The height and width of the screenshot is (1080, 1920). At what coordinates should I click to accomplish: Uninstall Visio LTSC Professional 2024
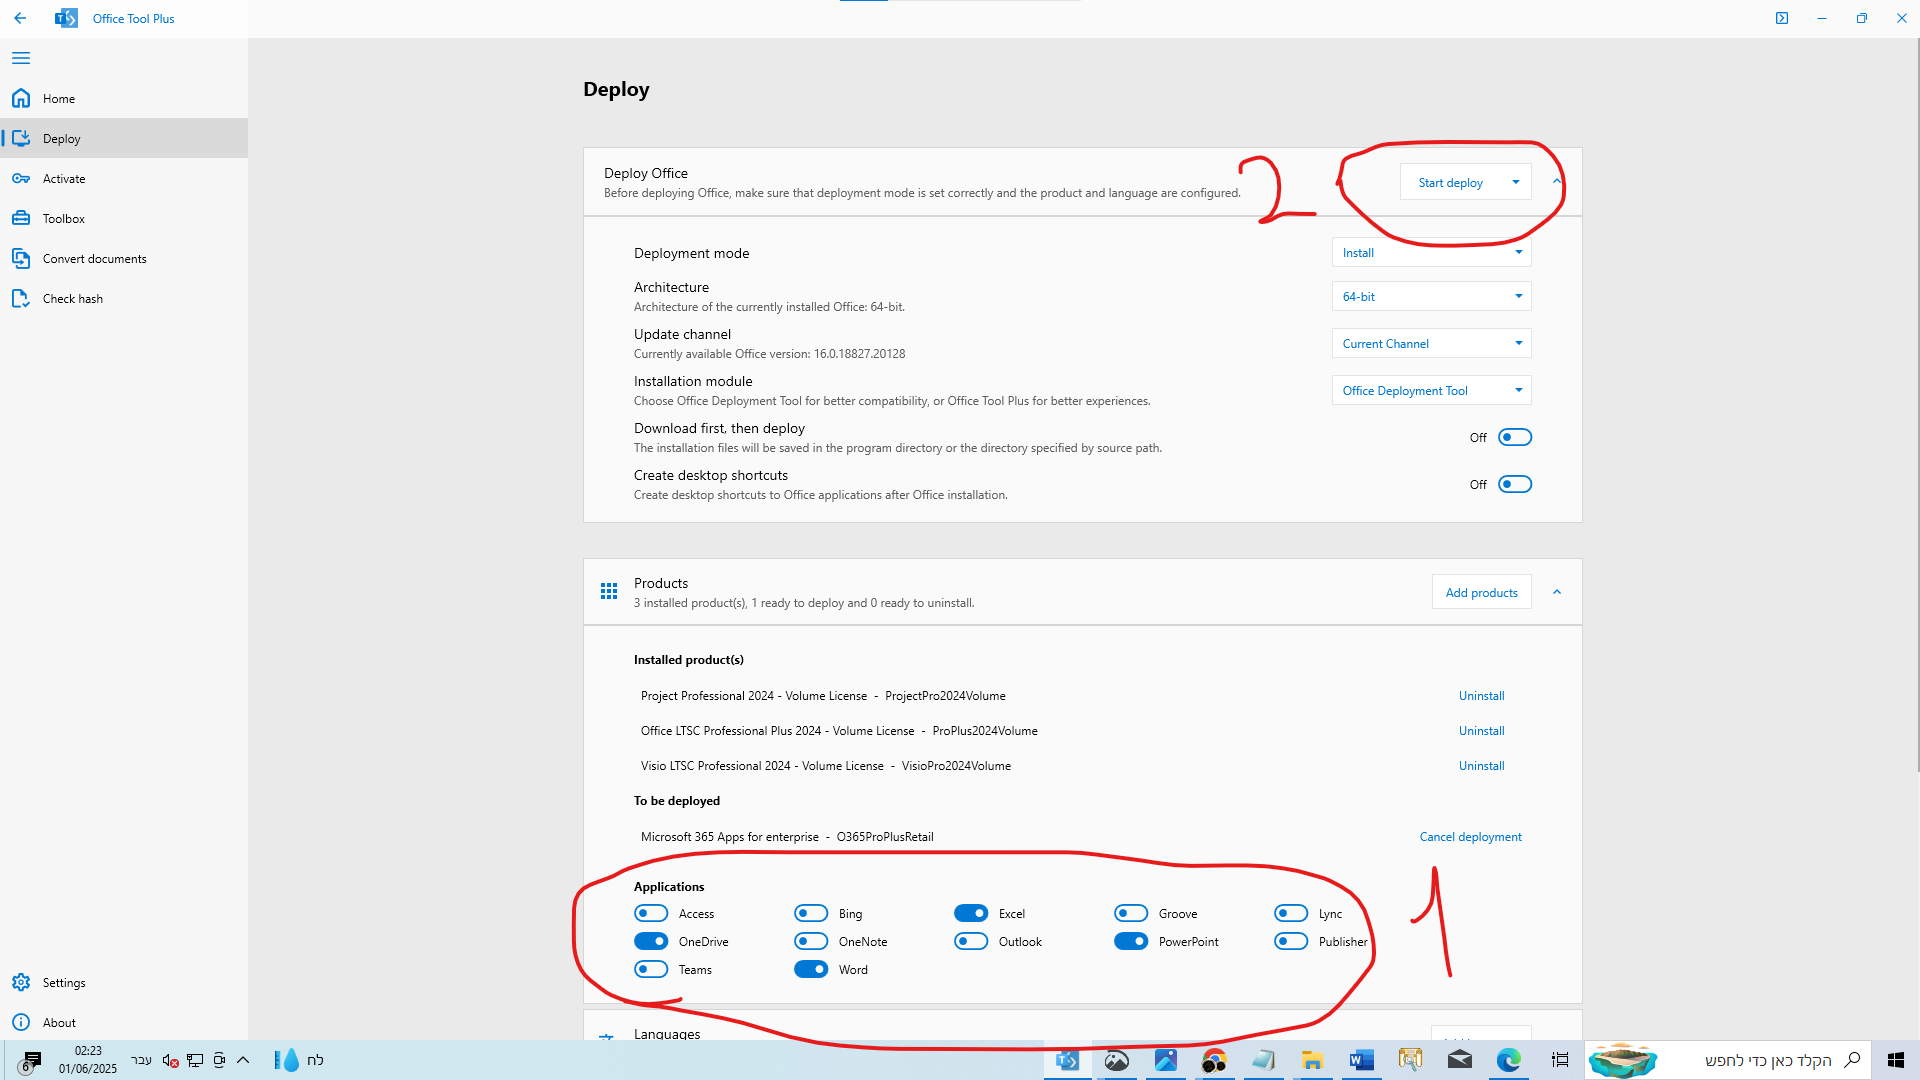[x=1481, y=766]
